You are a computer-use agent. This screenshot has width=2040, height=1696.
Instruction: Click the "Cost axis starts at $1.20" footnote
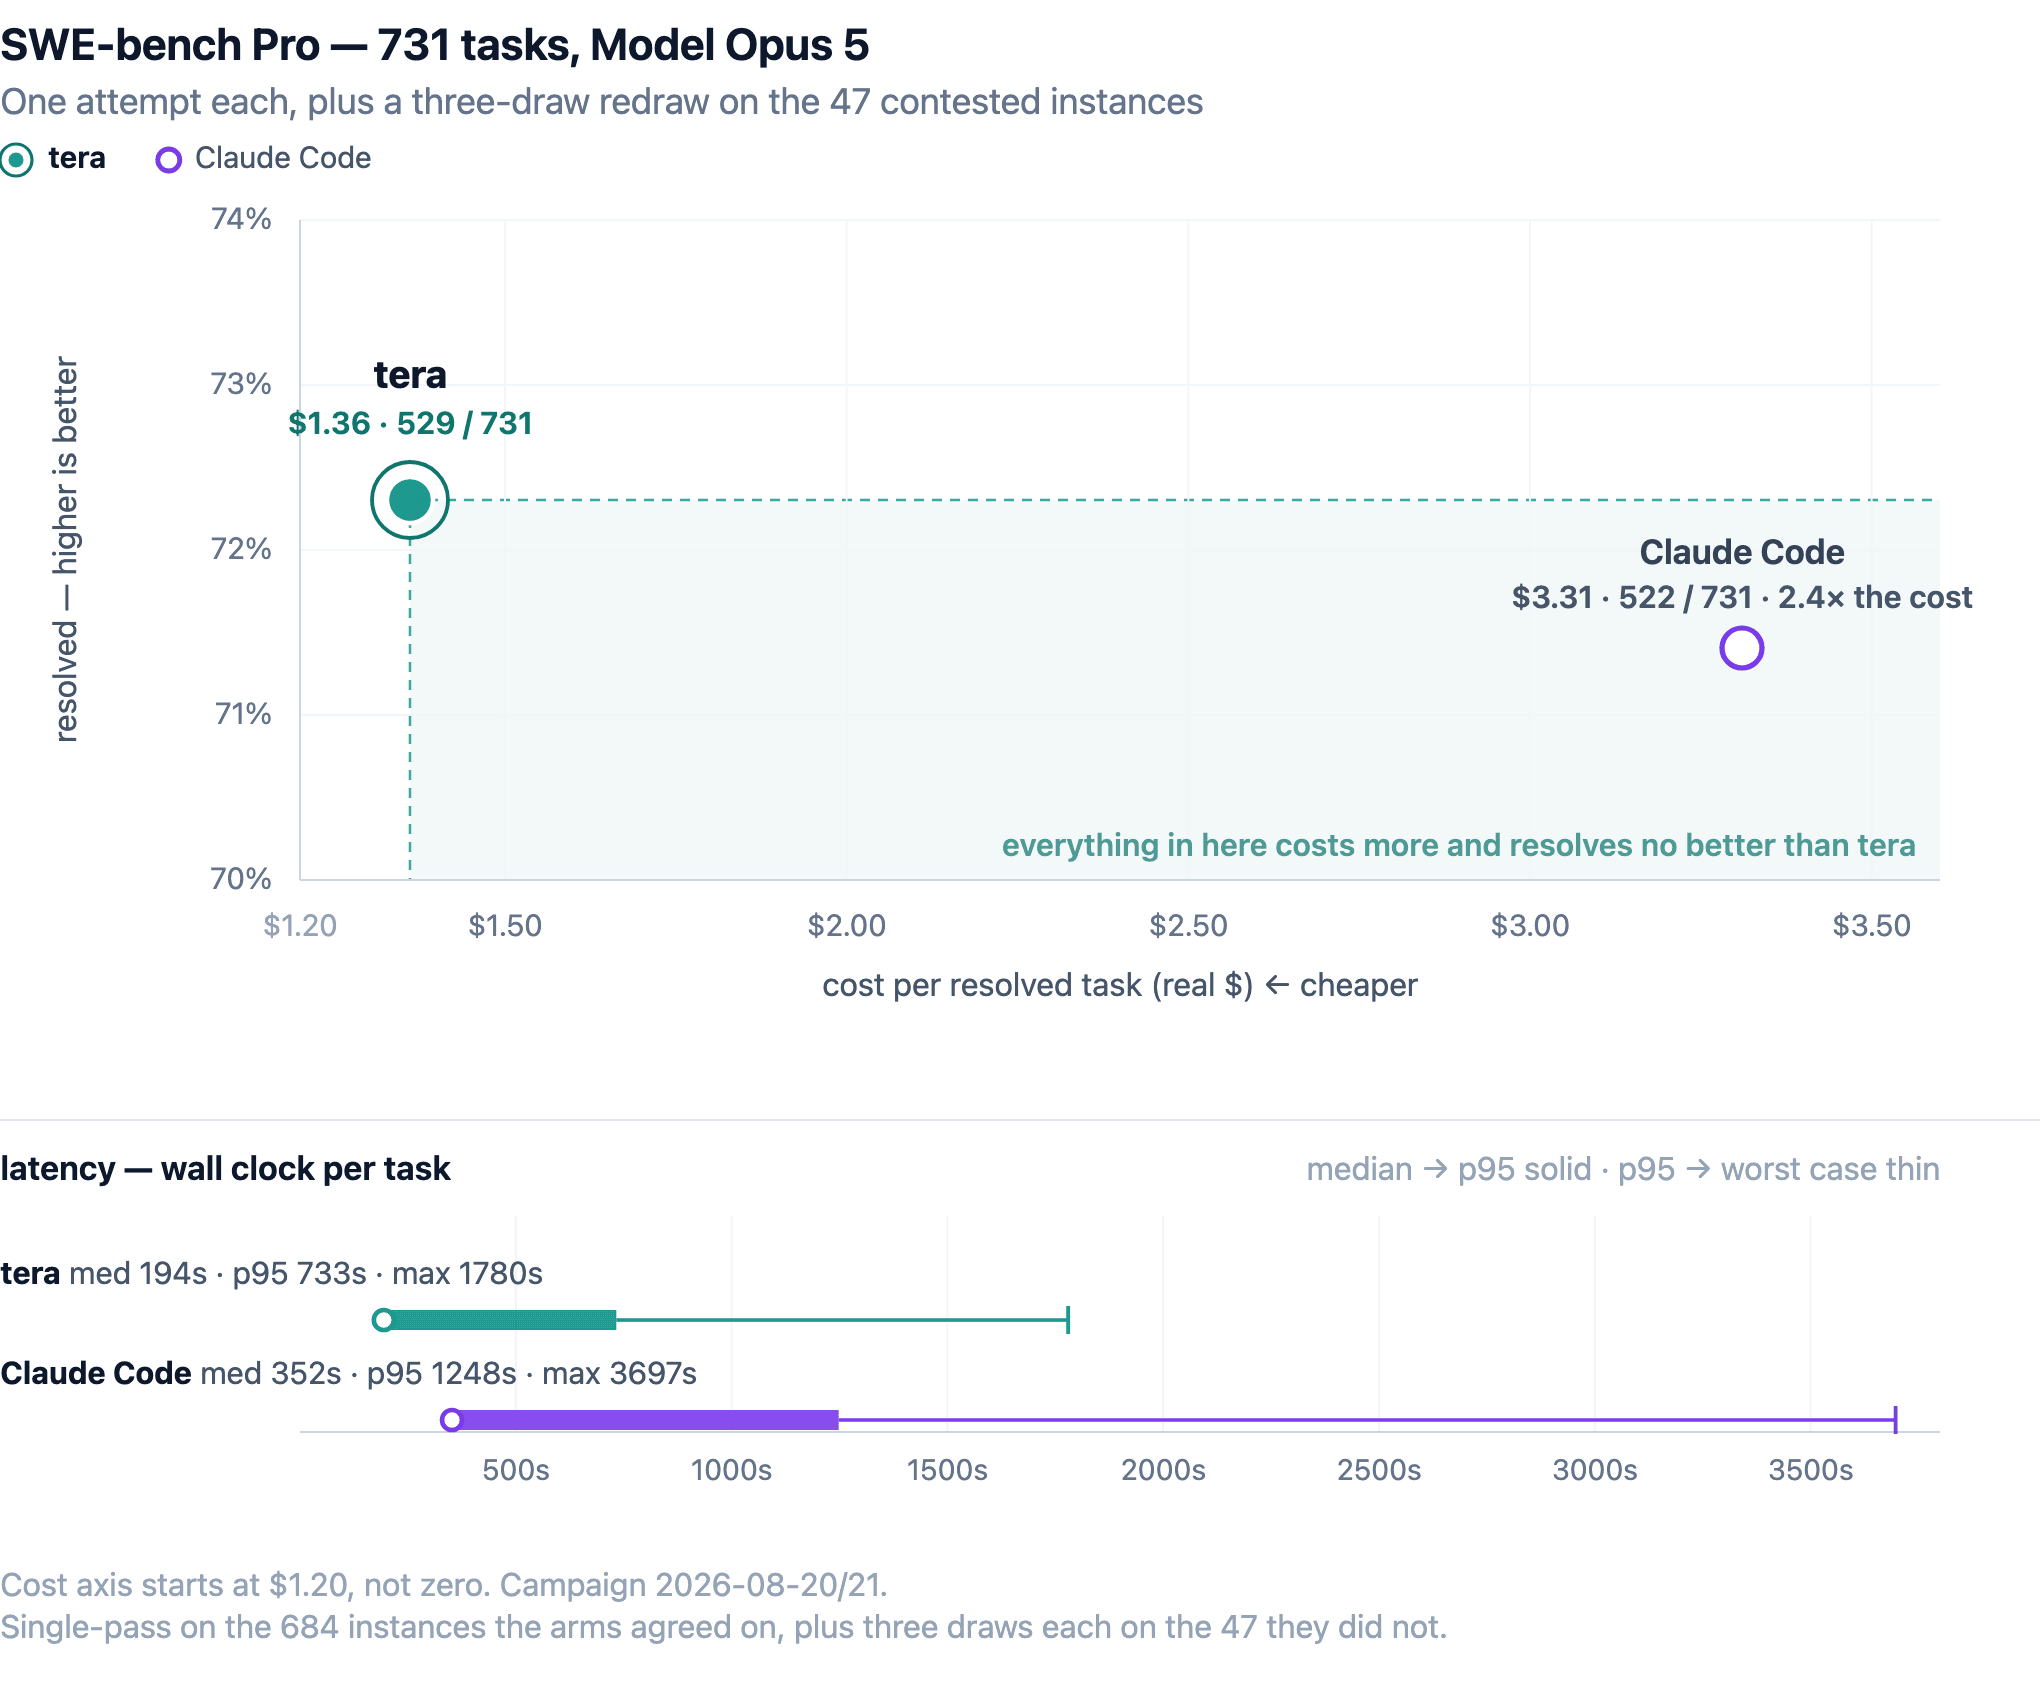pyautogui.click(x=444, y=1585)
